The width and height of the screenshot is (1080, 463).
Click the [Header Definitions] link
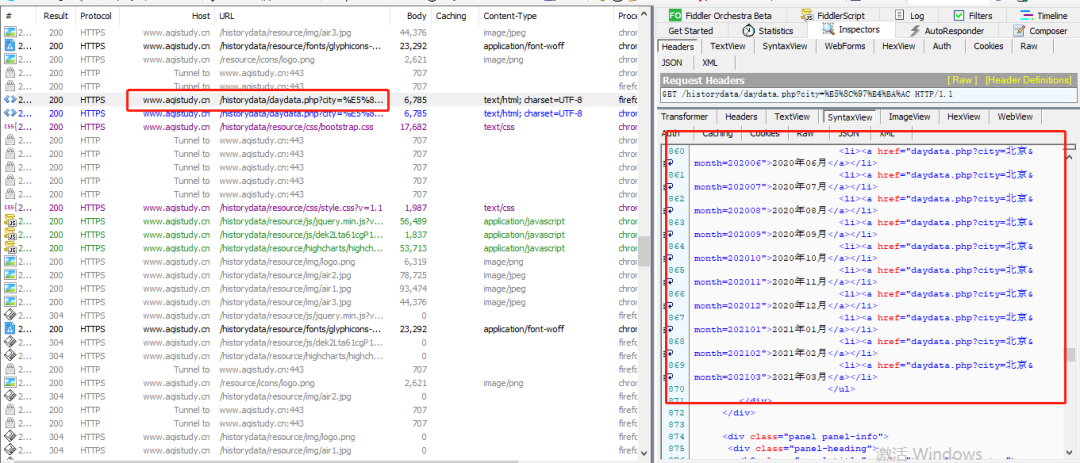pyautogui.click(x=1028, y=81)
